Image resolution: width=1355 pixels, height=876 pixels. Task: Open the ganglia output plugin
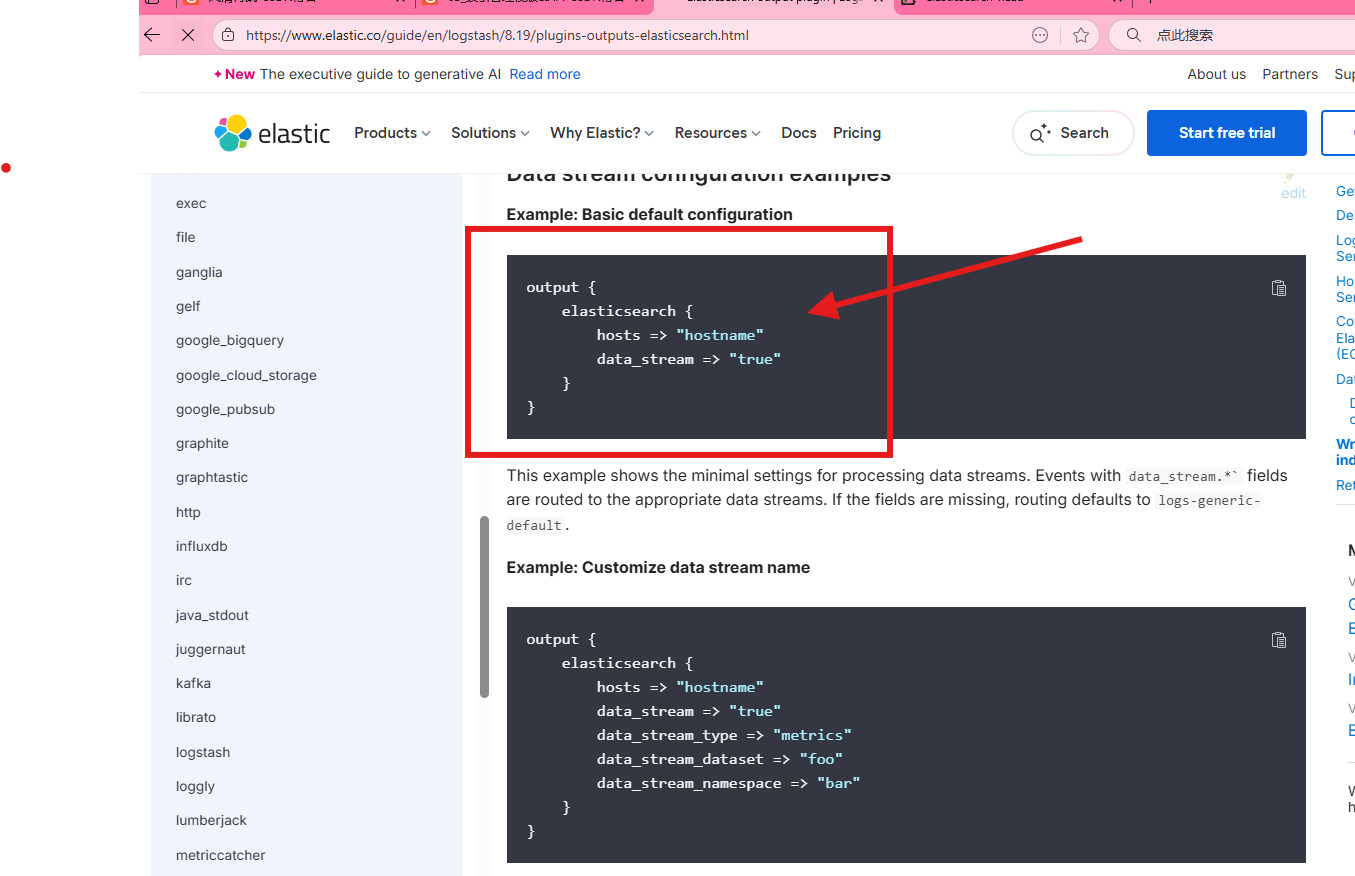click(x=199, y=272)
